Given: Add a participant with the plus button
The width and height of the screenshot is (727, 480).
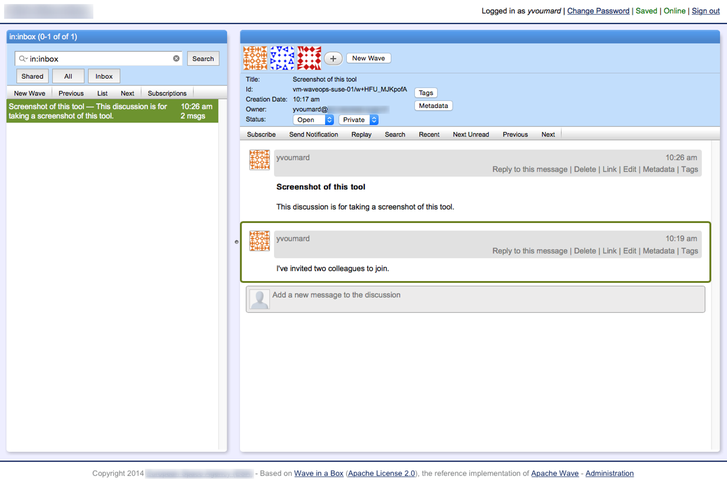Looking at the screenshot, I should pos(333,59).
